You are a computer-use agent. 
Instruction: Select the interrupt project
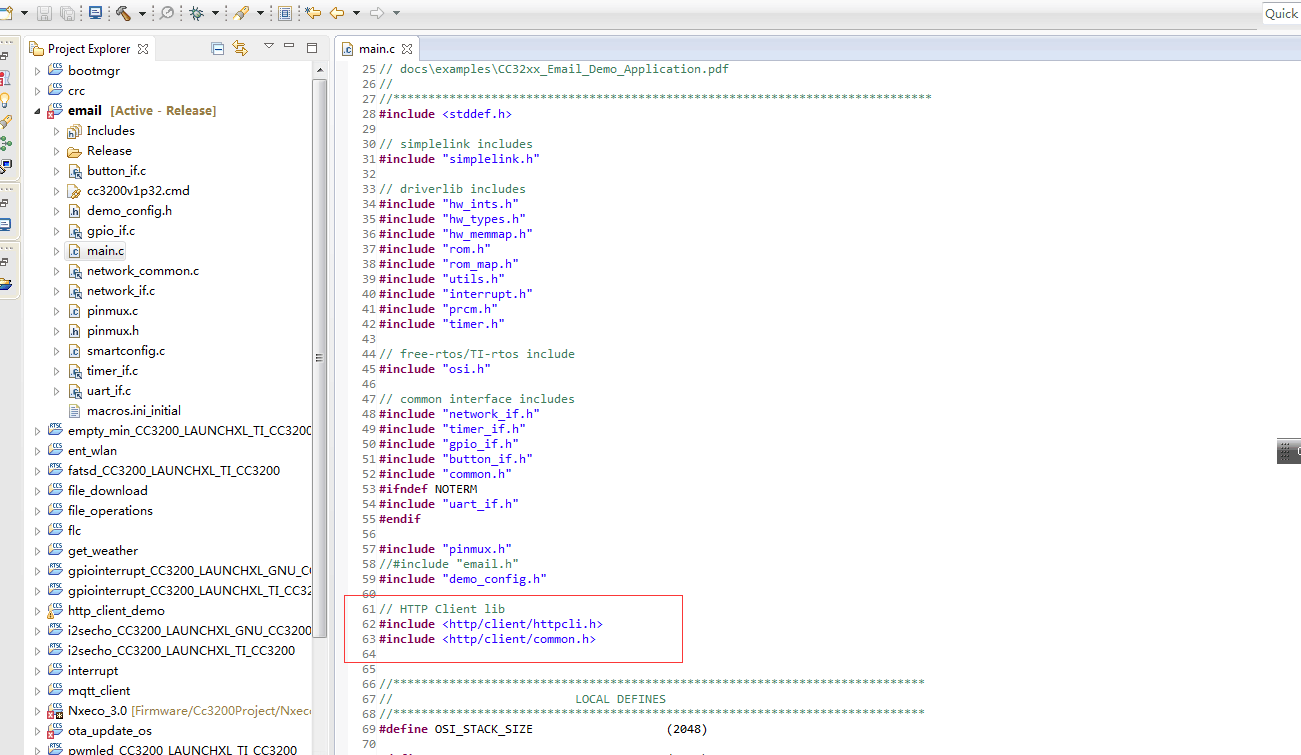tap(93, 671)
